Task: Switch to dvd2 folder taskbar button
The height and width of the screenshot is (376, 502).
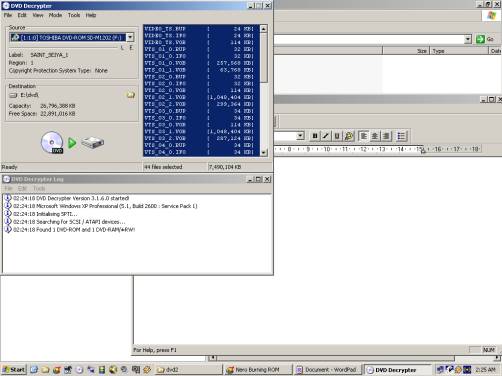Action: click(x=189, y=370)
